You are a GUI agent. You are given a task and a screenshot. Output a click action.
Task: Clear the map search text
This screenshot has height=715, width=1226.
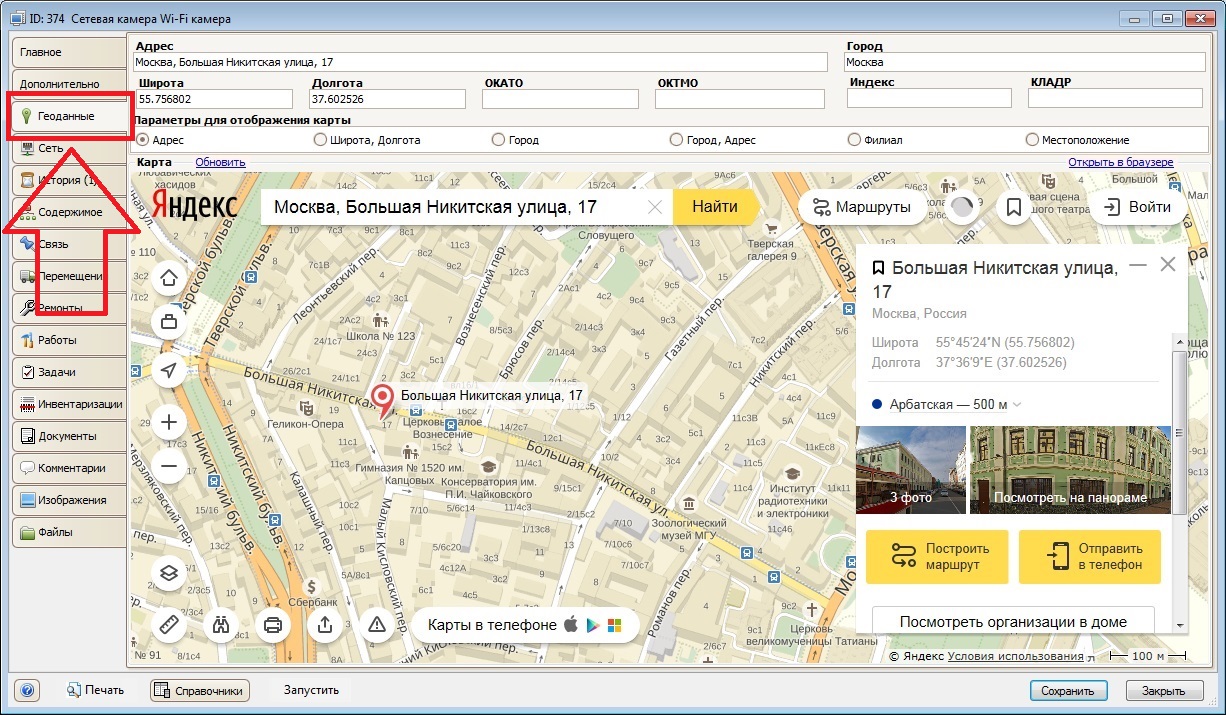pyautogui.click(x=655, y=207)
